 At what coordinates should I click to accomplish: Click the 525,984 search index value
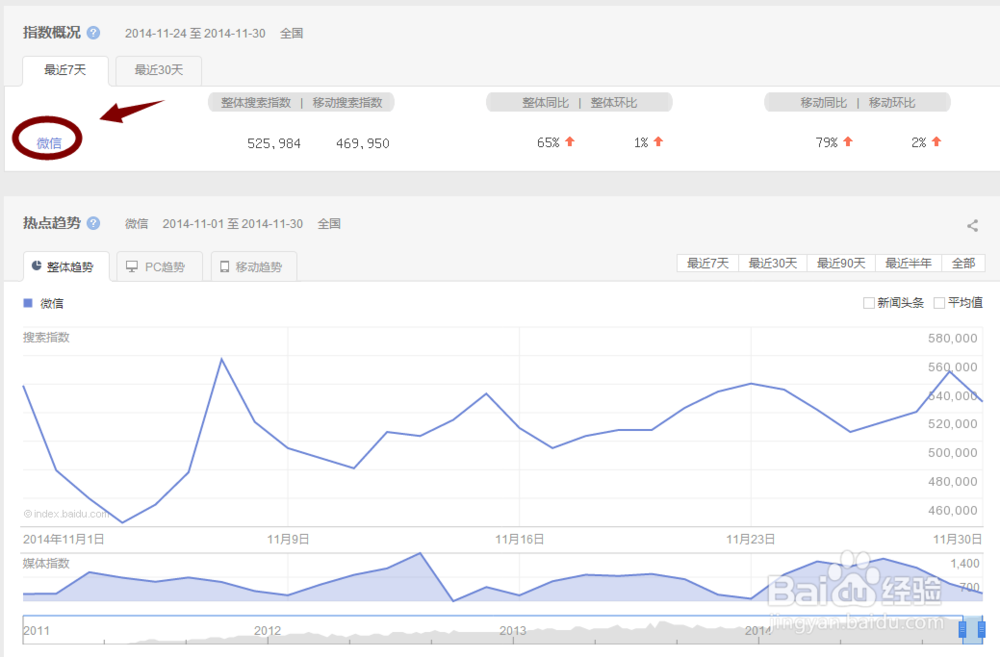click(274, 144)
